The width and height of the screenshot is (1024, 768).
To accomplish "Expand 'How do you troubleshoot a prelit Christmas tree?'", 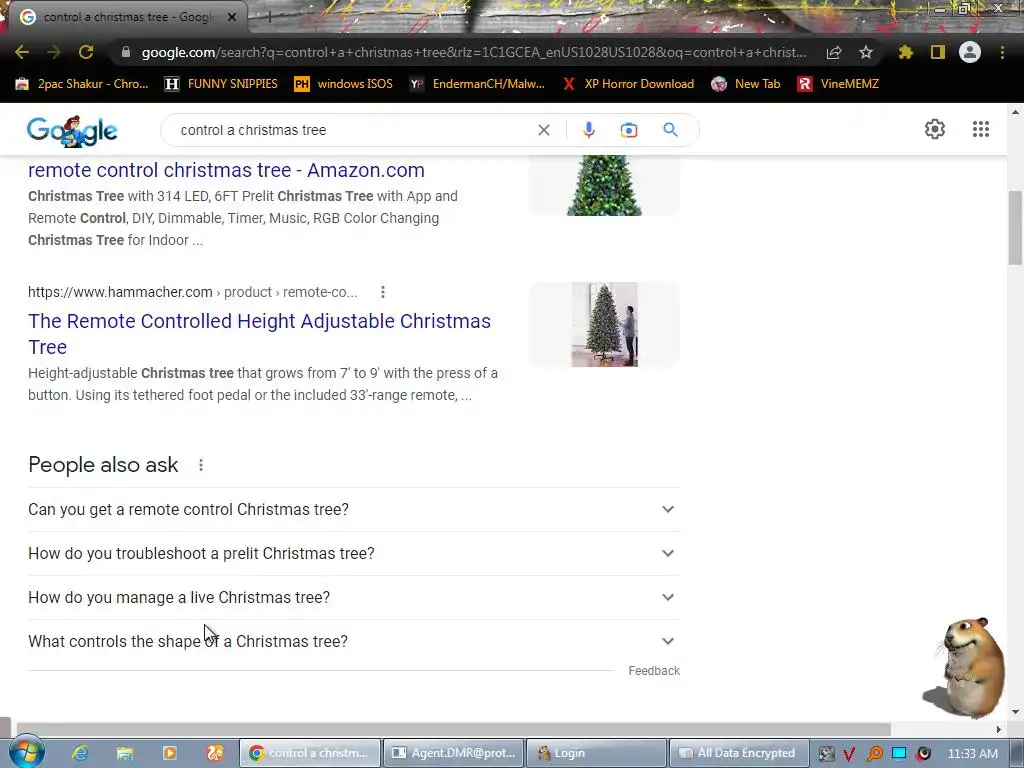I will pos(354,553).
